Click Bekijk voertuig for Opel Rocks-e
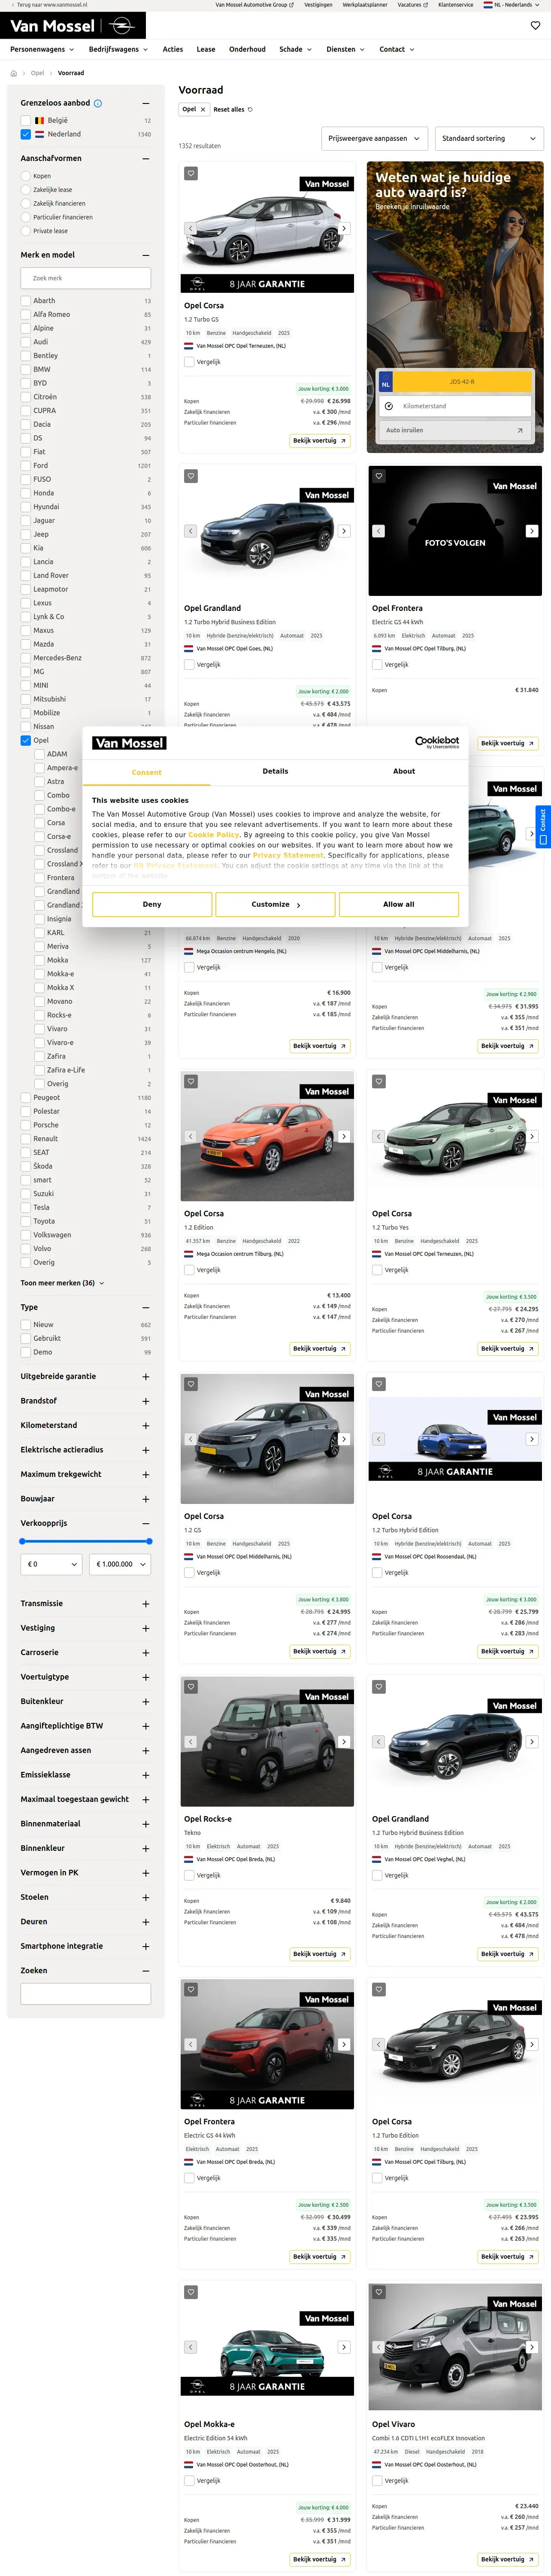The height and width of the screenshot is (2576, 551). point(320,1954)
